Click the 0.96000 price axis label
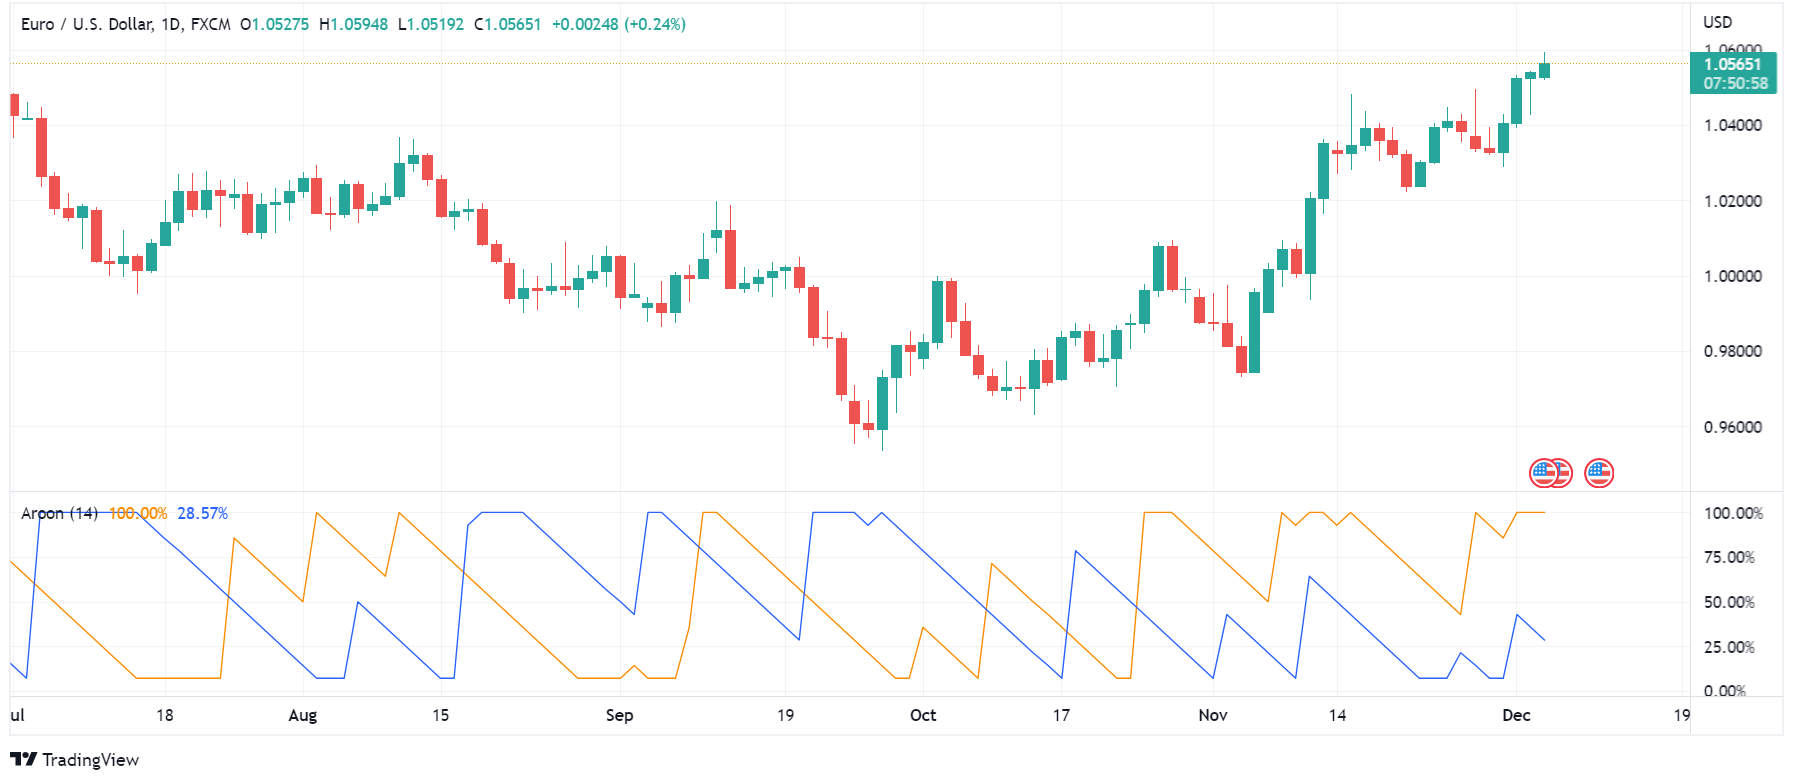The image size is (1797, 783). 1732,427
